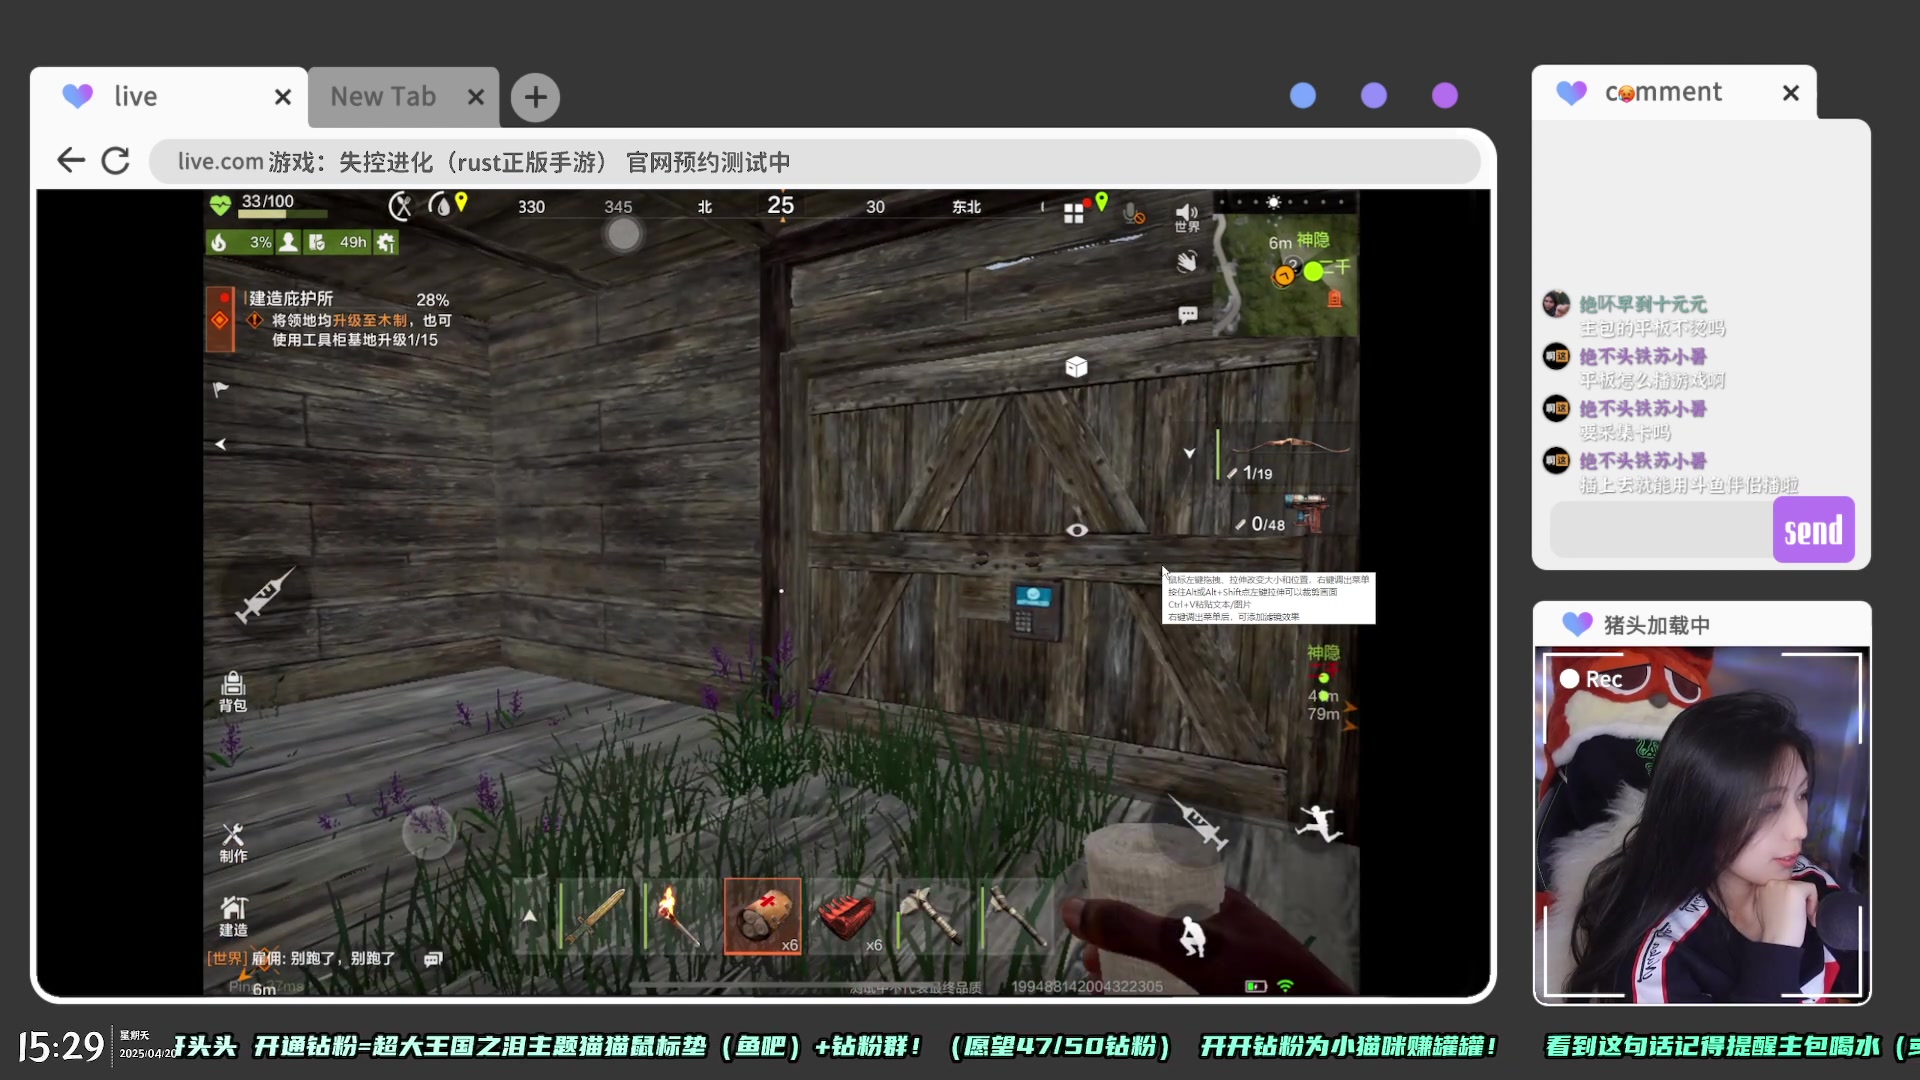1920x1080 pixels.
Task: Open the crafting (制作) menu
Action: pos(233,843)
